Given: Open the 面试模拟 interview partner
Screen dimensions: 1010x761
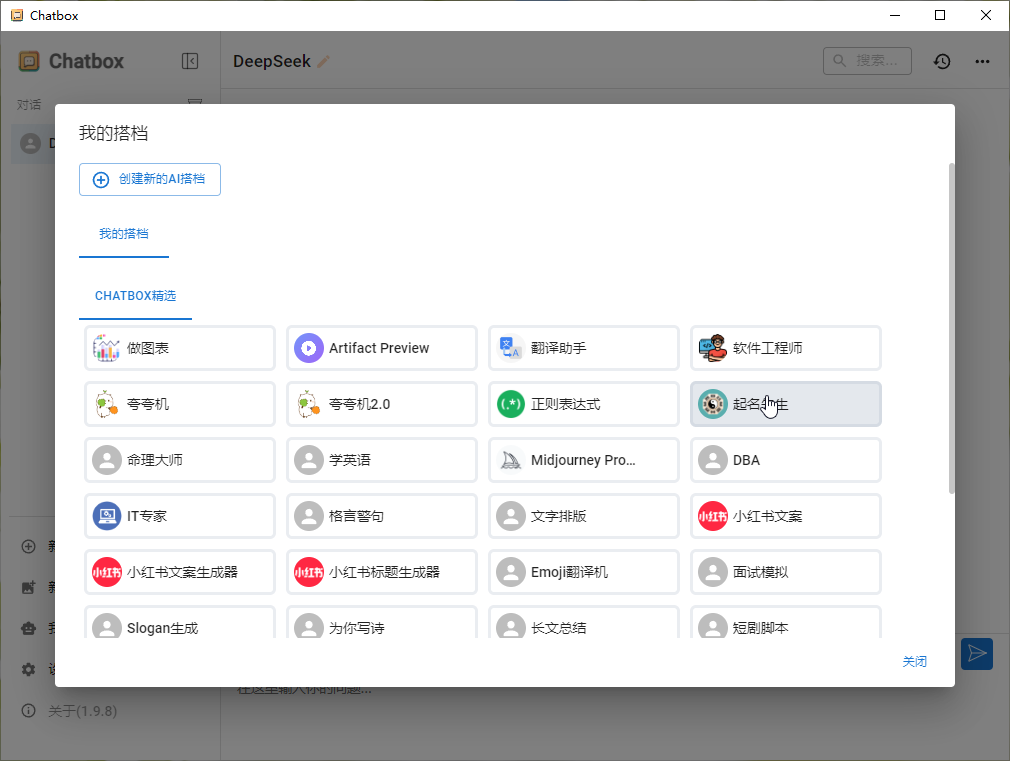Looking at the screenshot, I should [x=786, y=572].
